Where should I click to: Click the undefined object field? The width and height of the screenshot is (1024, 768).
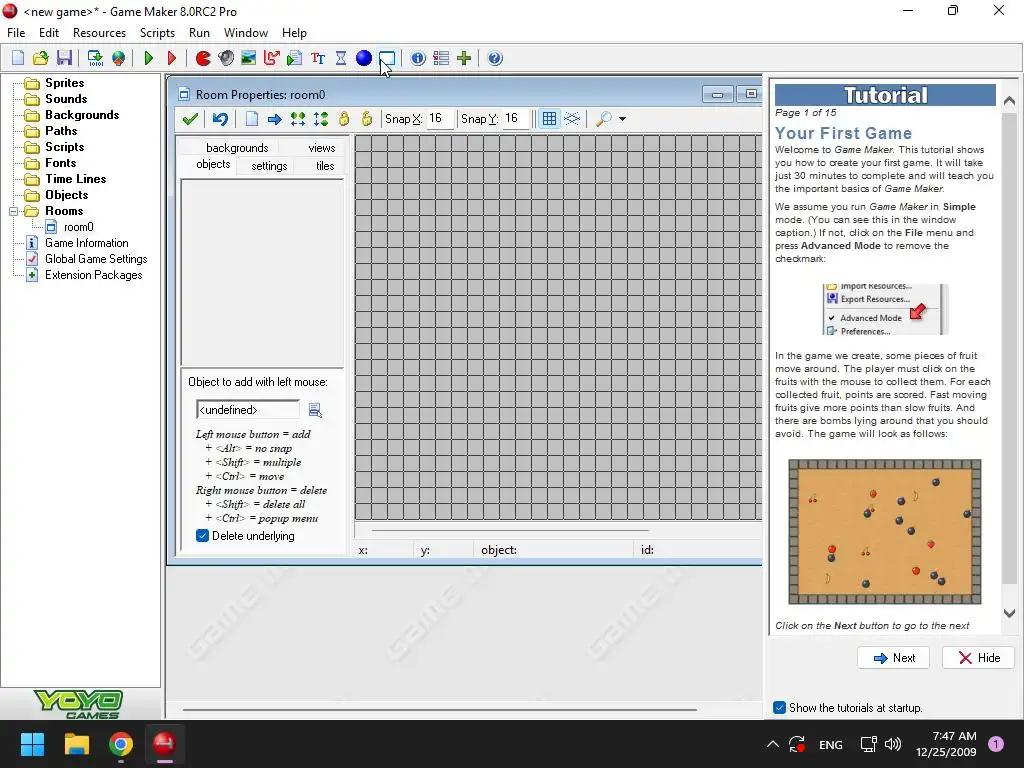tap(248, 410)
